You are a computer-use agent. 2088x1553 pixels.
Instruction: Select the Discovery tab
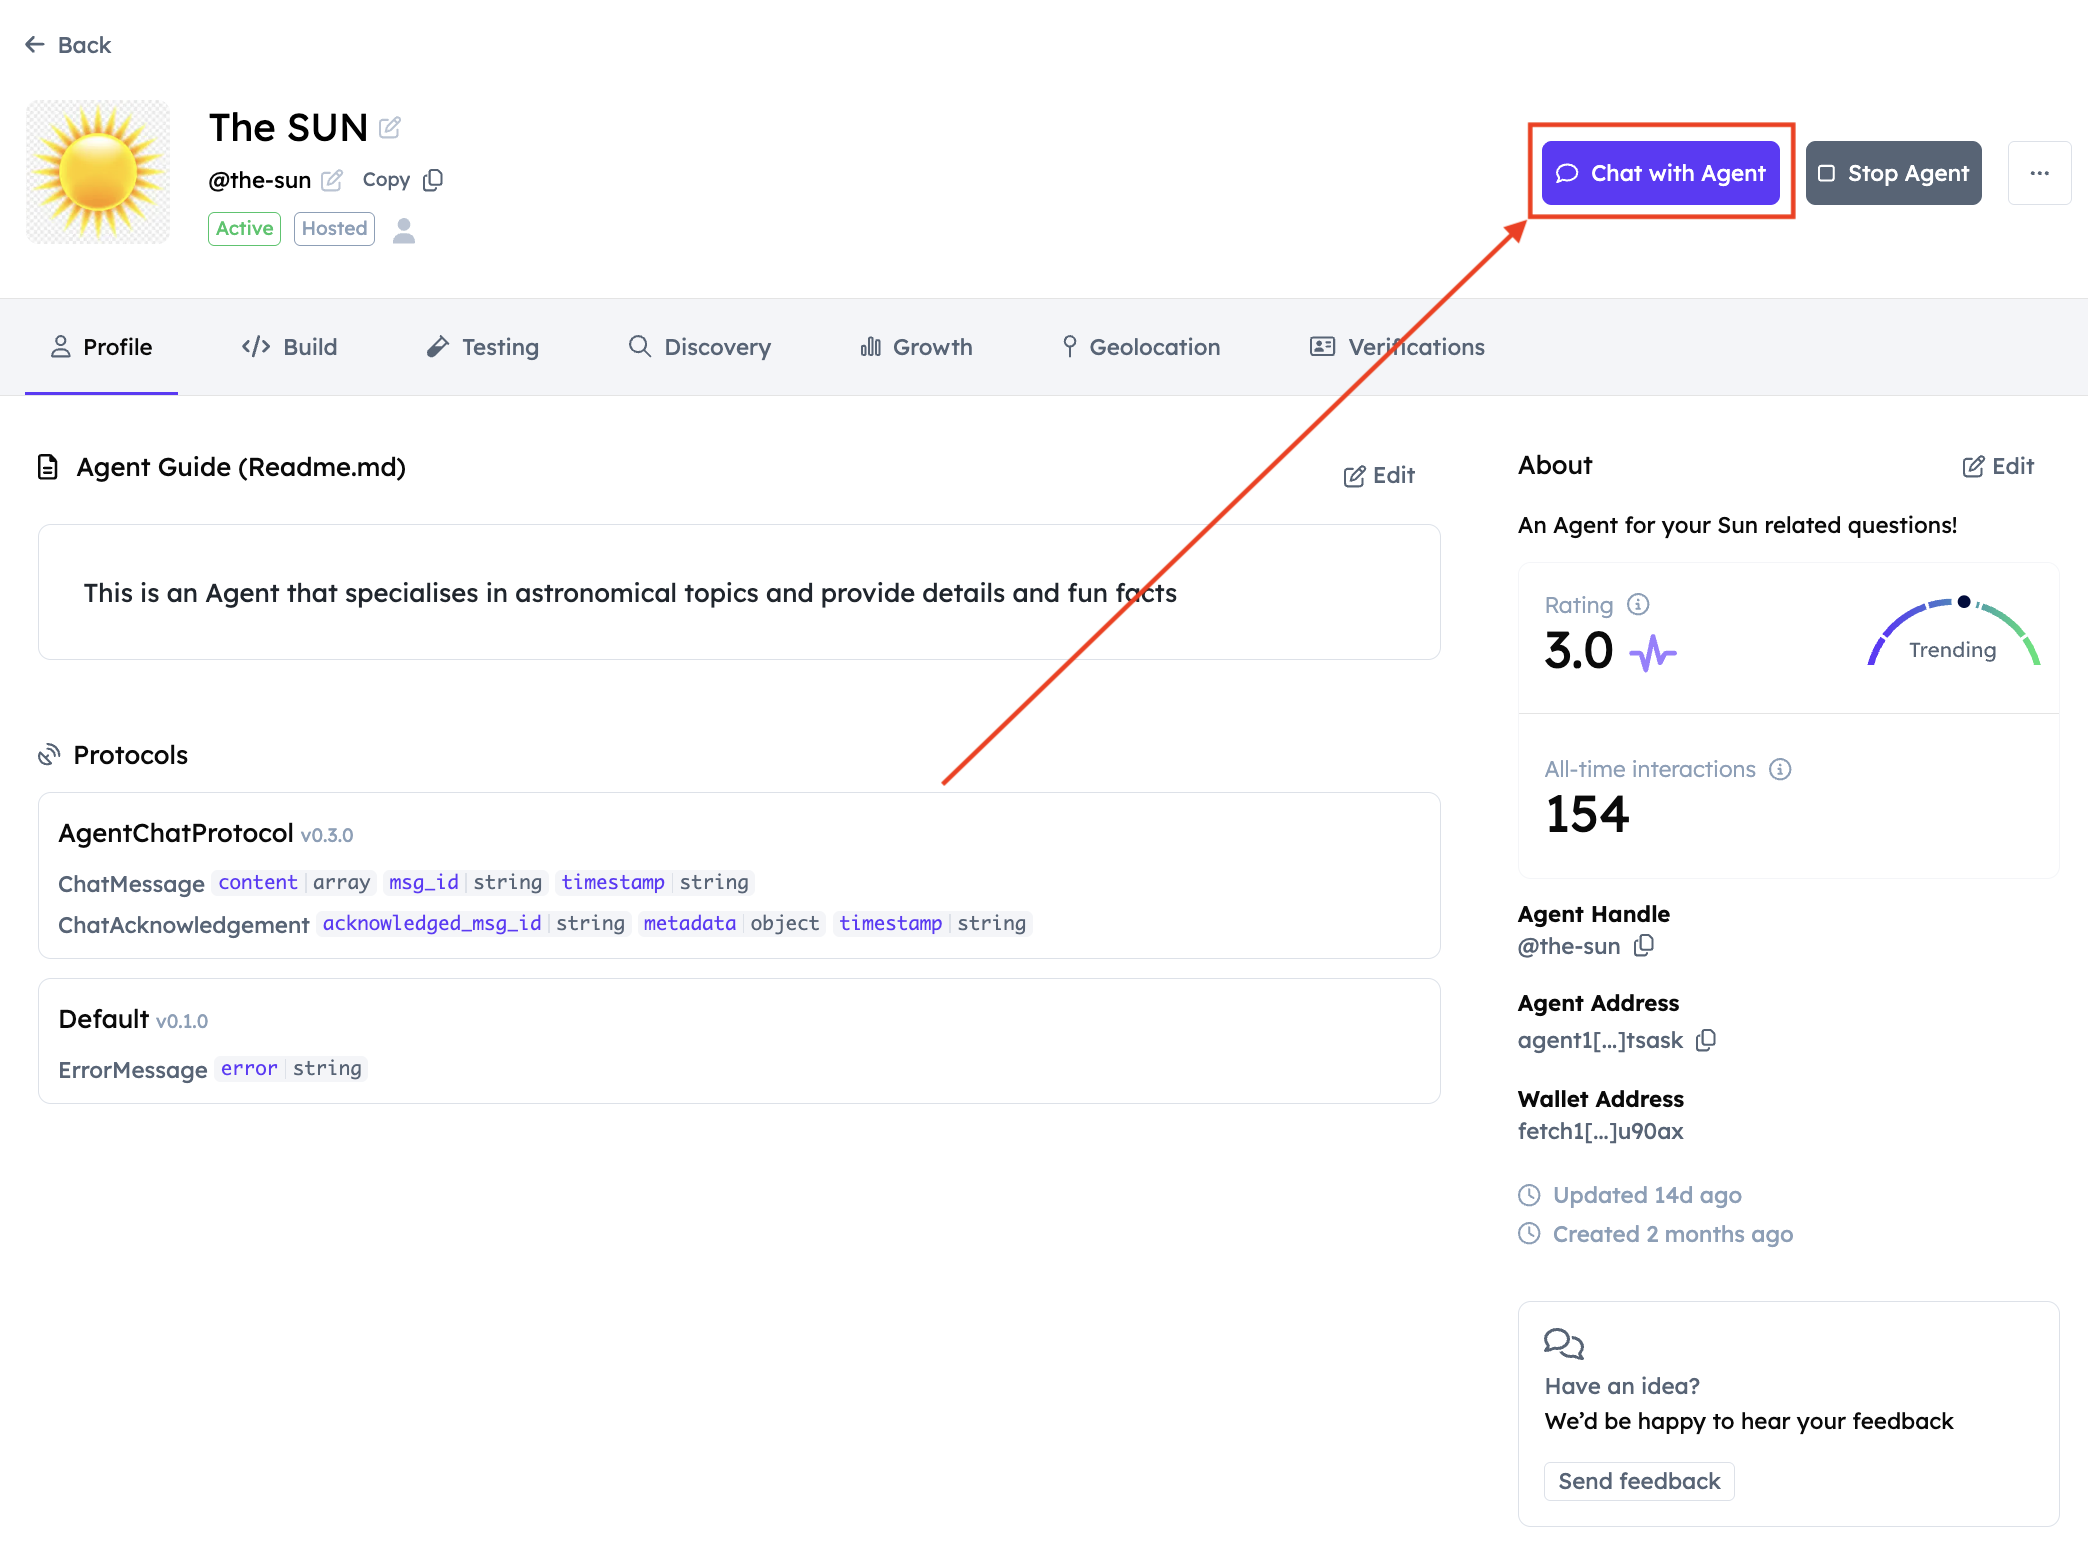(x=699, y=347)
